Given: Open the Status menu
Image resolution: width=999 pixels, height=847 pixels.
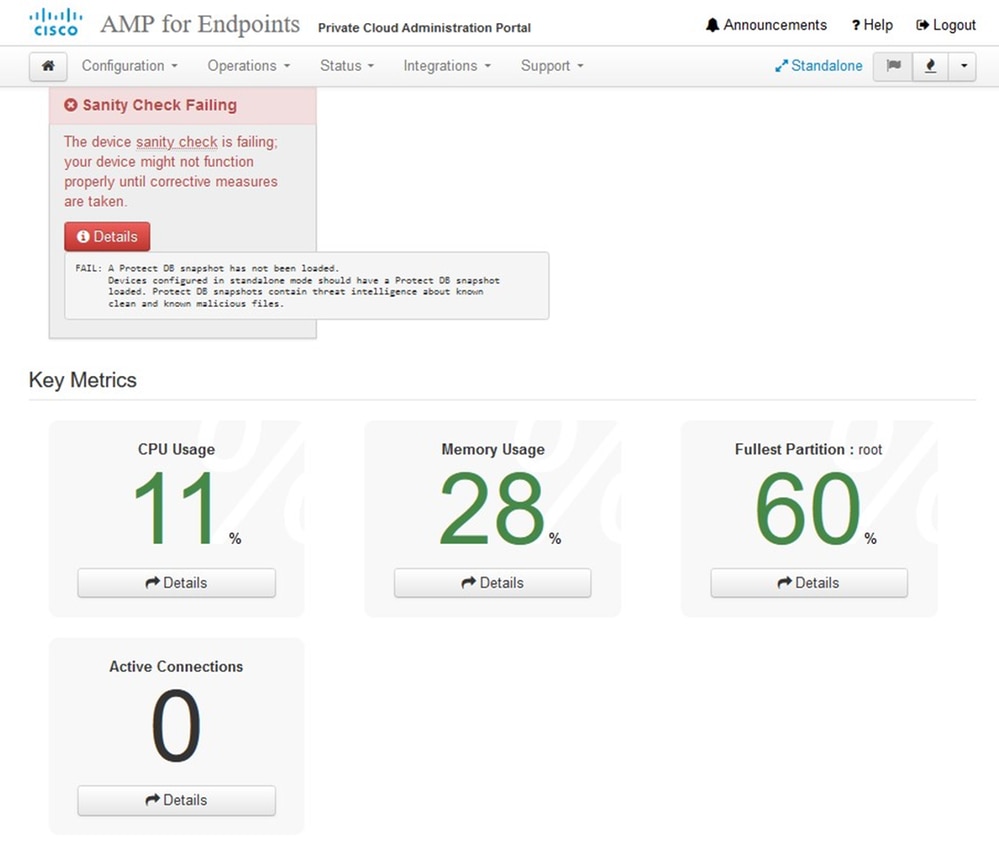Looking at the screenshot, I should click(347, 66).
